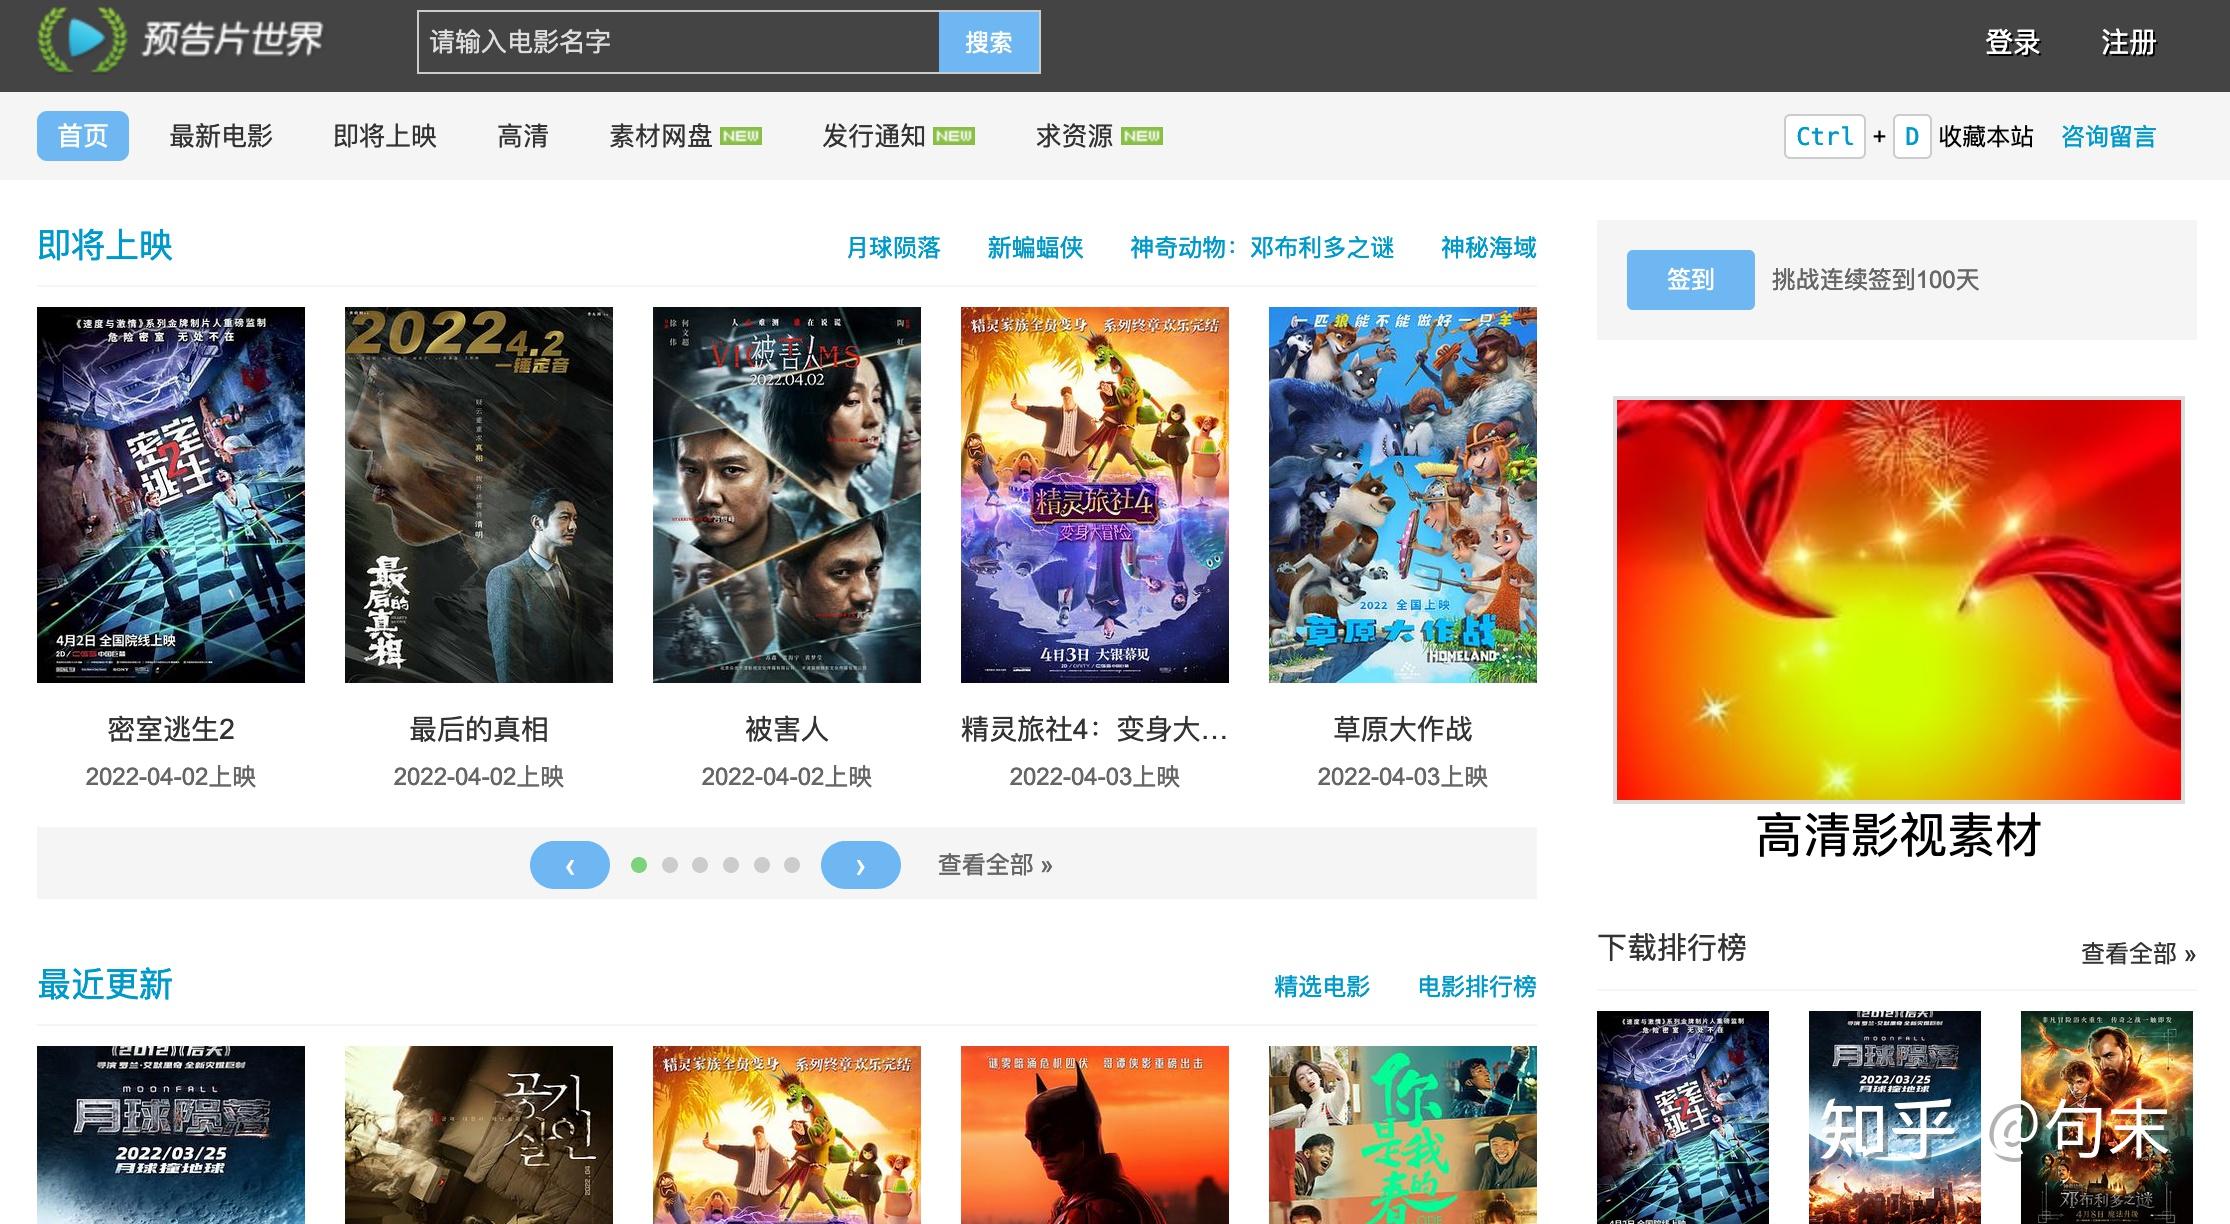Image resolution: width=2230 pixels, height=1224 pixels.
Task: Open the 咨询留言 link
Action: (x=2108, y=136)
